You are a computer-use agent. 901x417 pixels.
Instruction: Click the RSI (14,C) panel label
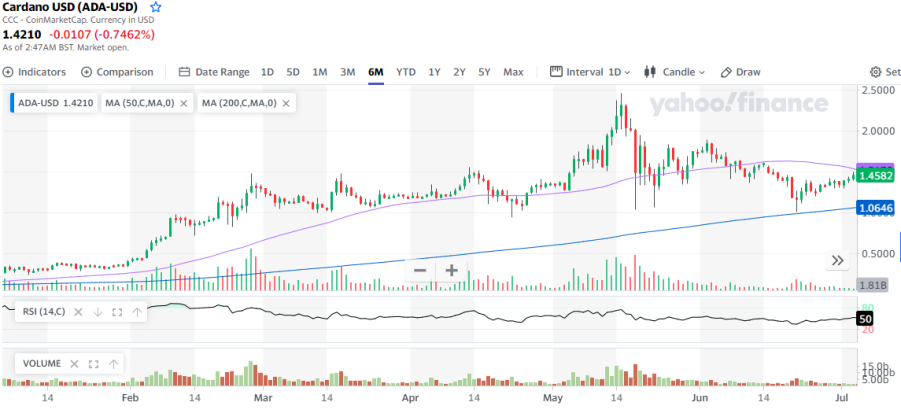tap(44, 312)
